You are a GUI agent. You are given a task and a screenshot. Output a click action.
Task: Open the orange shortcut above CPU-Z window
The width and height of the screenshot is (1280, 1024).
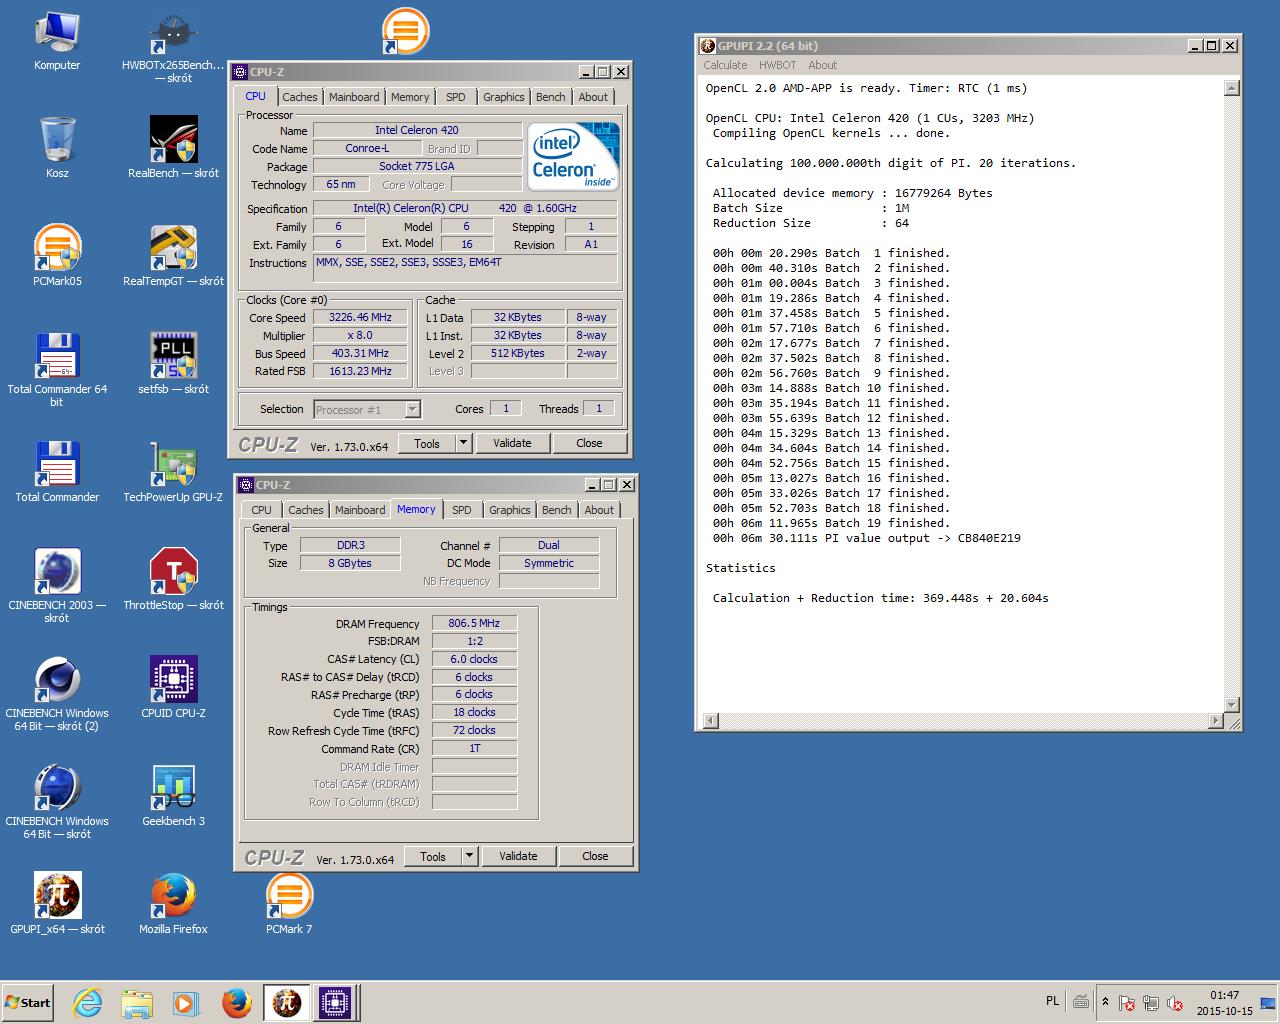pyautogui.click(x=405, y=31)
